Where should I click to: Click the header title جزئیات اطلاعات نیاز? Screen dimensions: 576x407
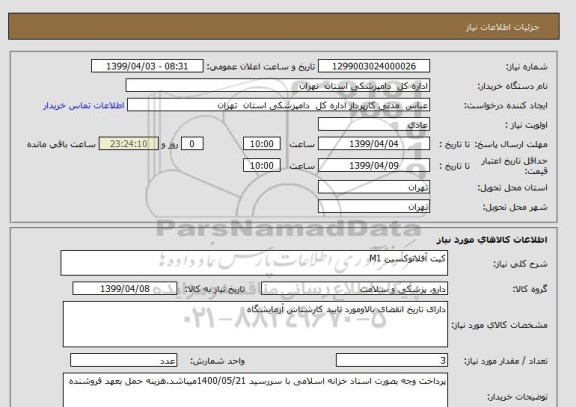pos(502,28)
